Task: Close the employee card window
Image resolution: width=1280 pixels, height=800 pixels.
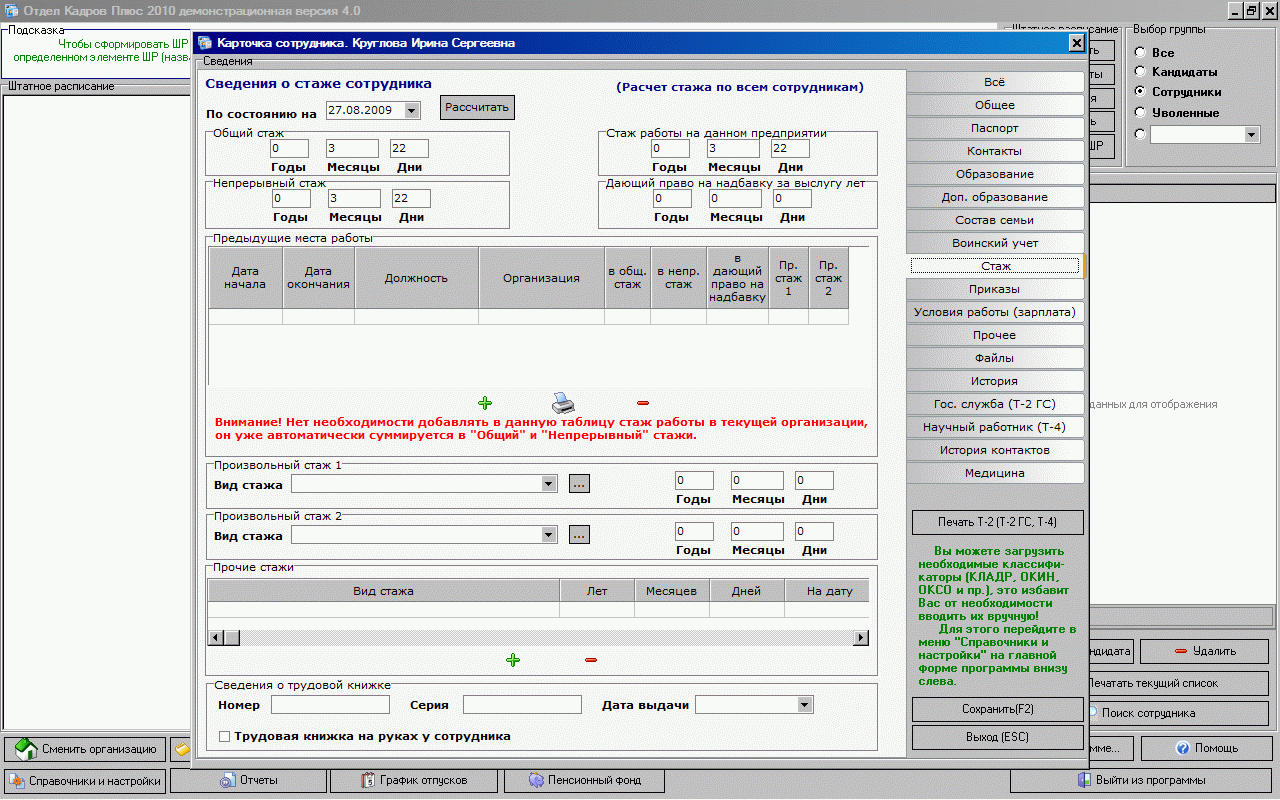Action: tap(1076, 43)
